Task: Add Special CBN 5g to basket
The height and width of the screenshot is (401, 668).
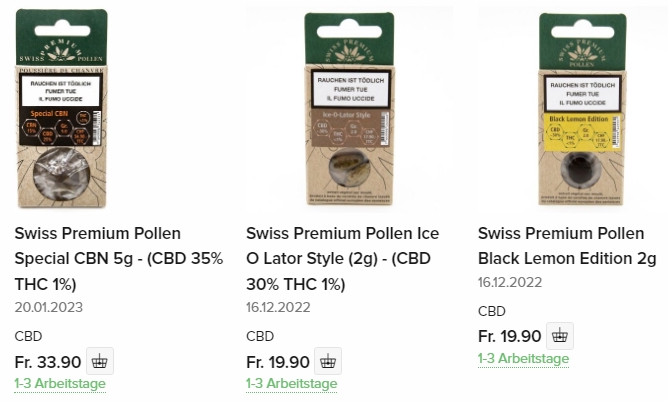Action: (x=100, y=361)
